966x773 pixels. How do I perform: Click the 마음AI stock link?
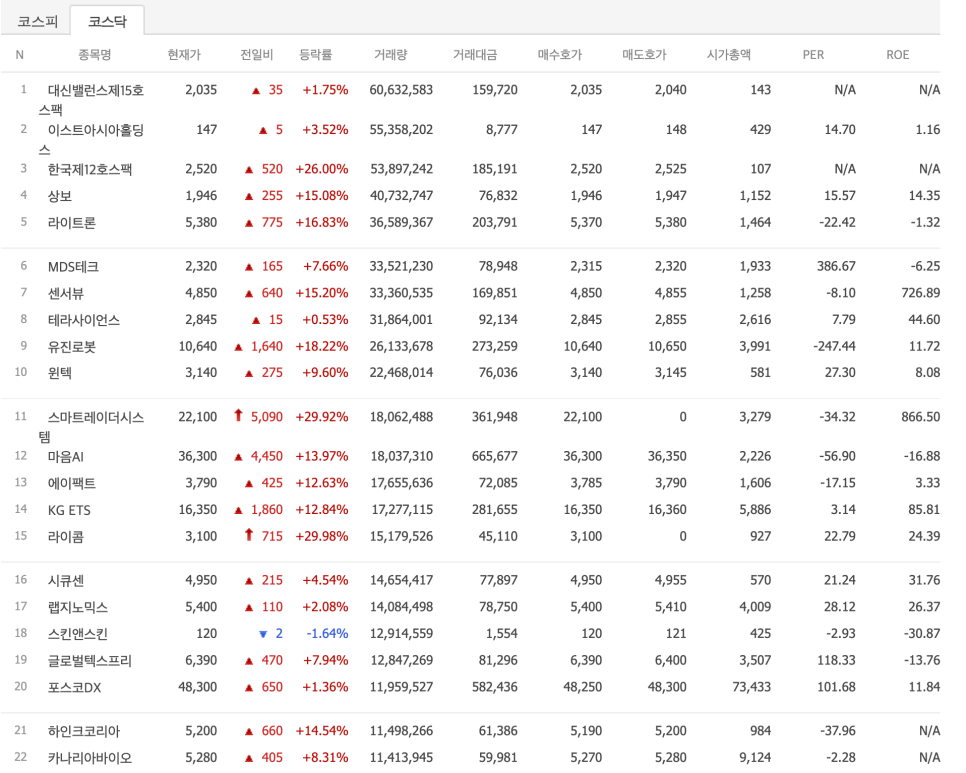[66, 456]
